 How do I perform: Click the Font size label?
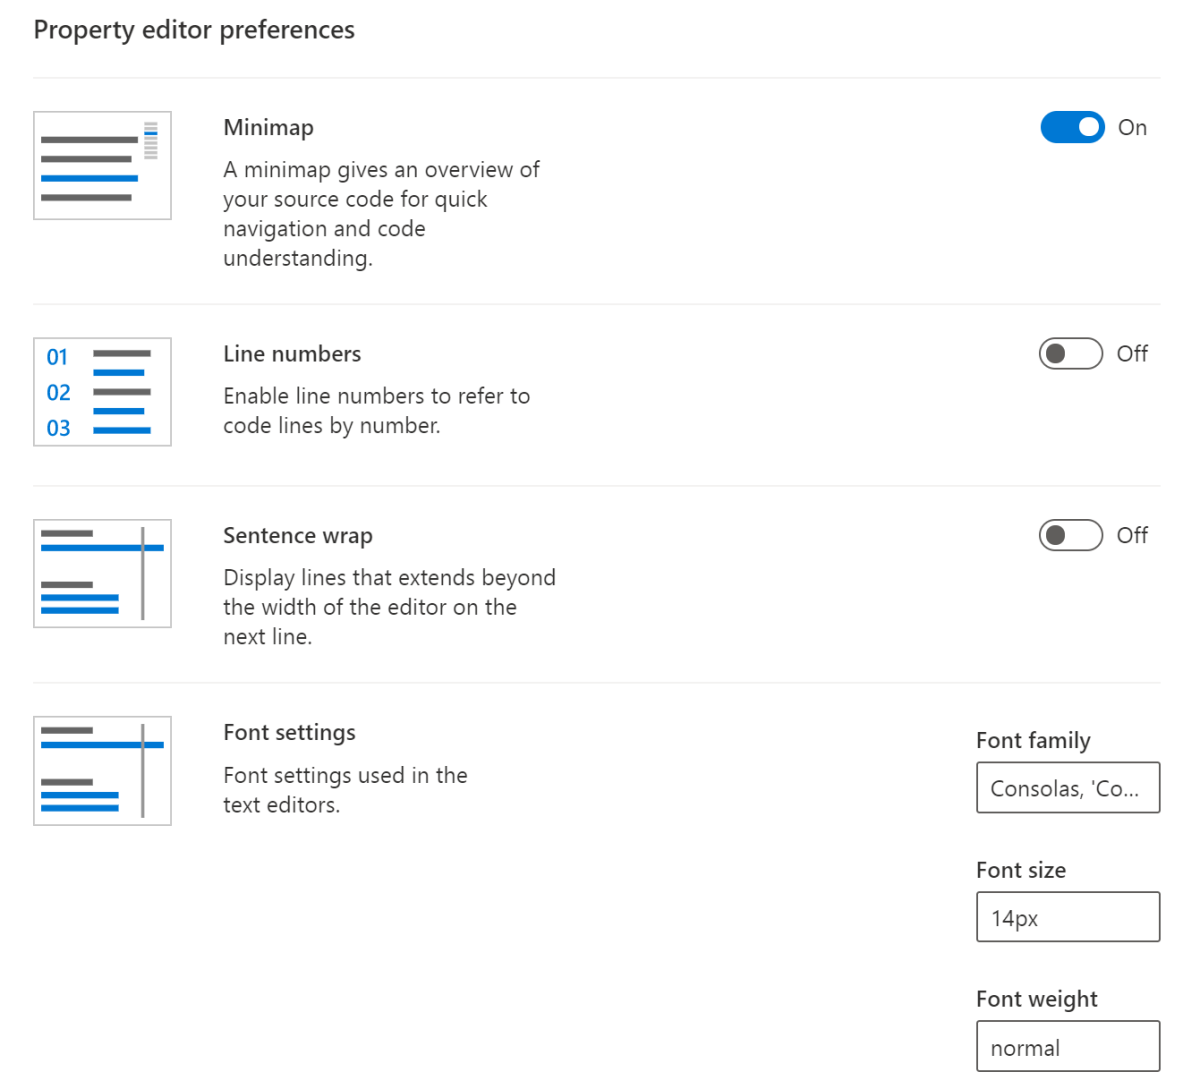1020,870
